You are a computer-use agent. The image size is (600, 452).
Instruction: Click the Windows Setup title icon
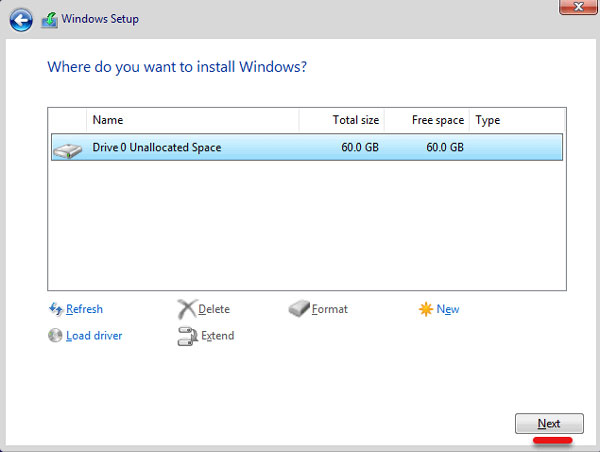click(49, 20)
